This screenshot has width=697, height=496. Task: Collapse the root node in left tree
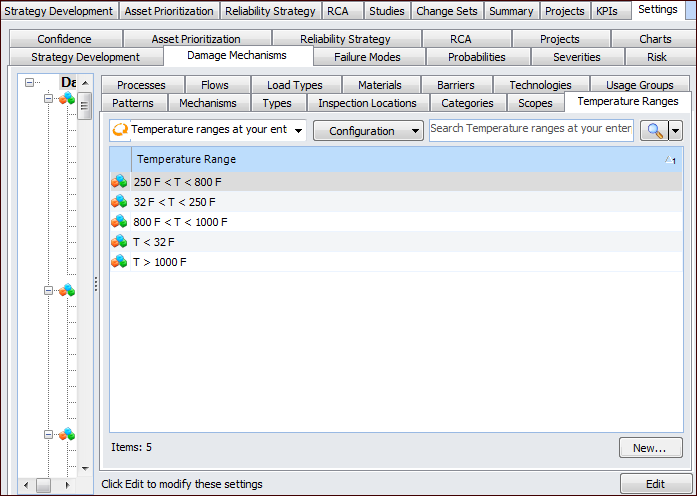(30, 83)
